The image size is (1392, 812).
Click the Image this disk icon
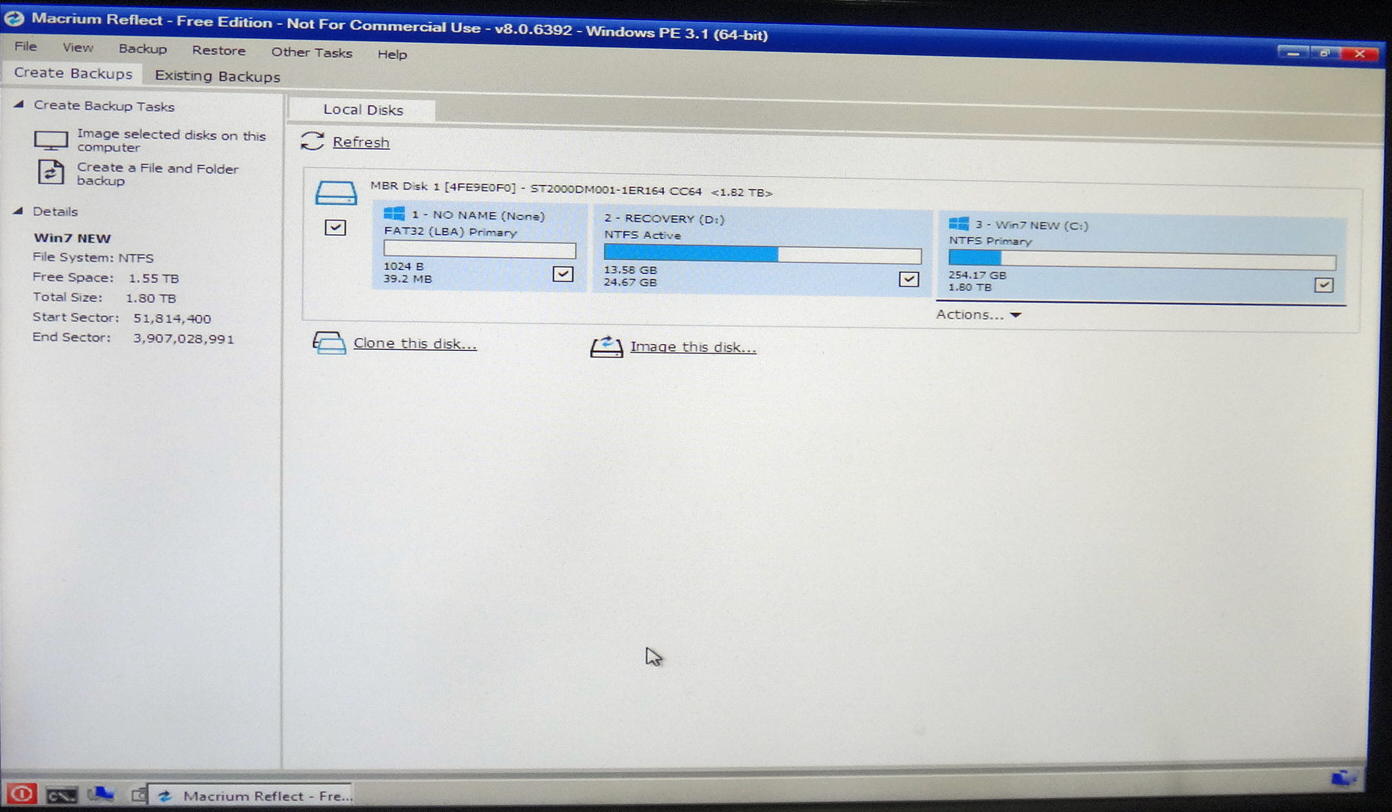606,346
